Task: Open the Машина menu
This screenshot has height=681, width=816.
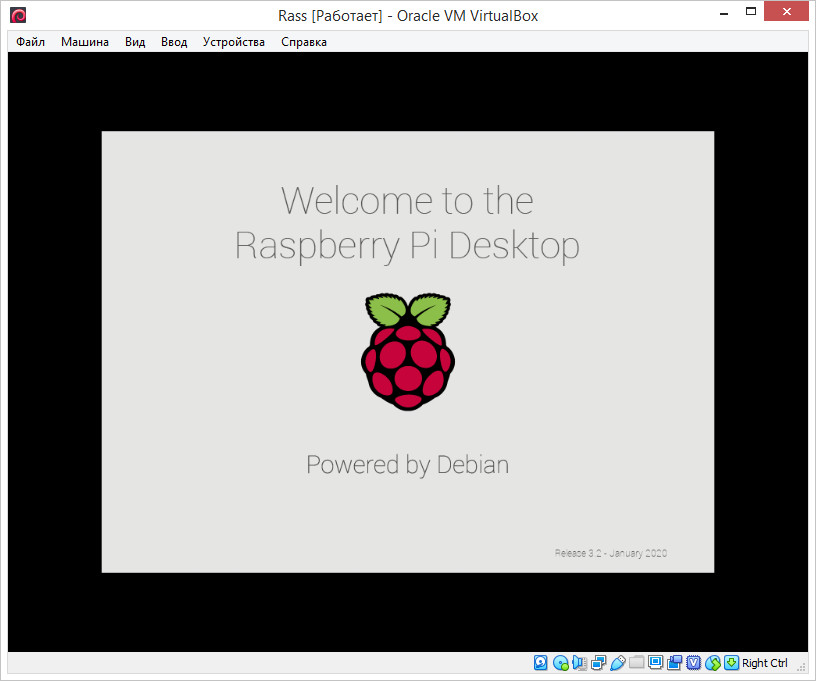Action: pos(85,42)
